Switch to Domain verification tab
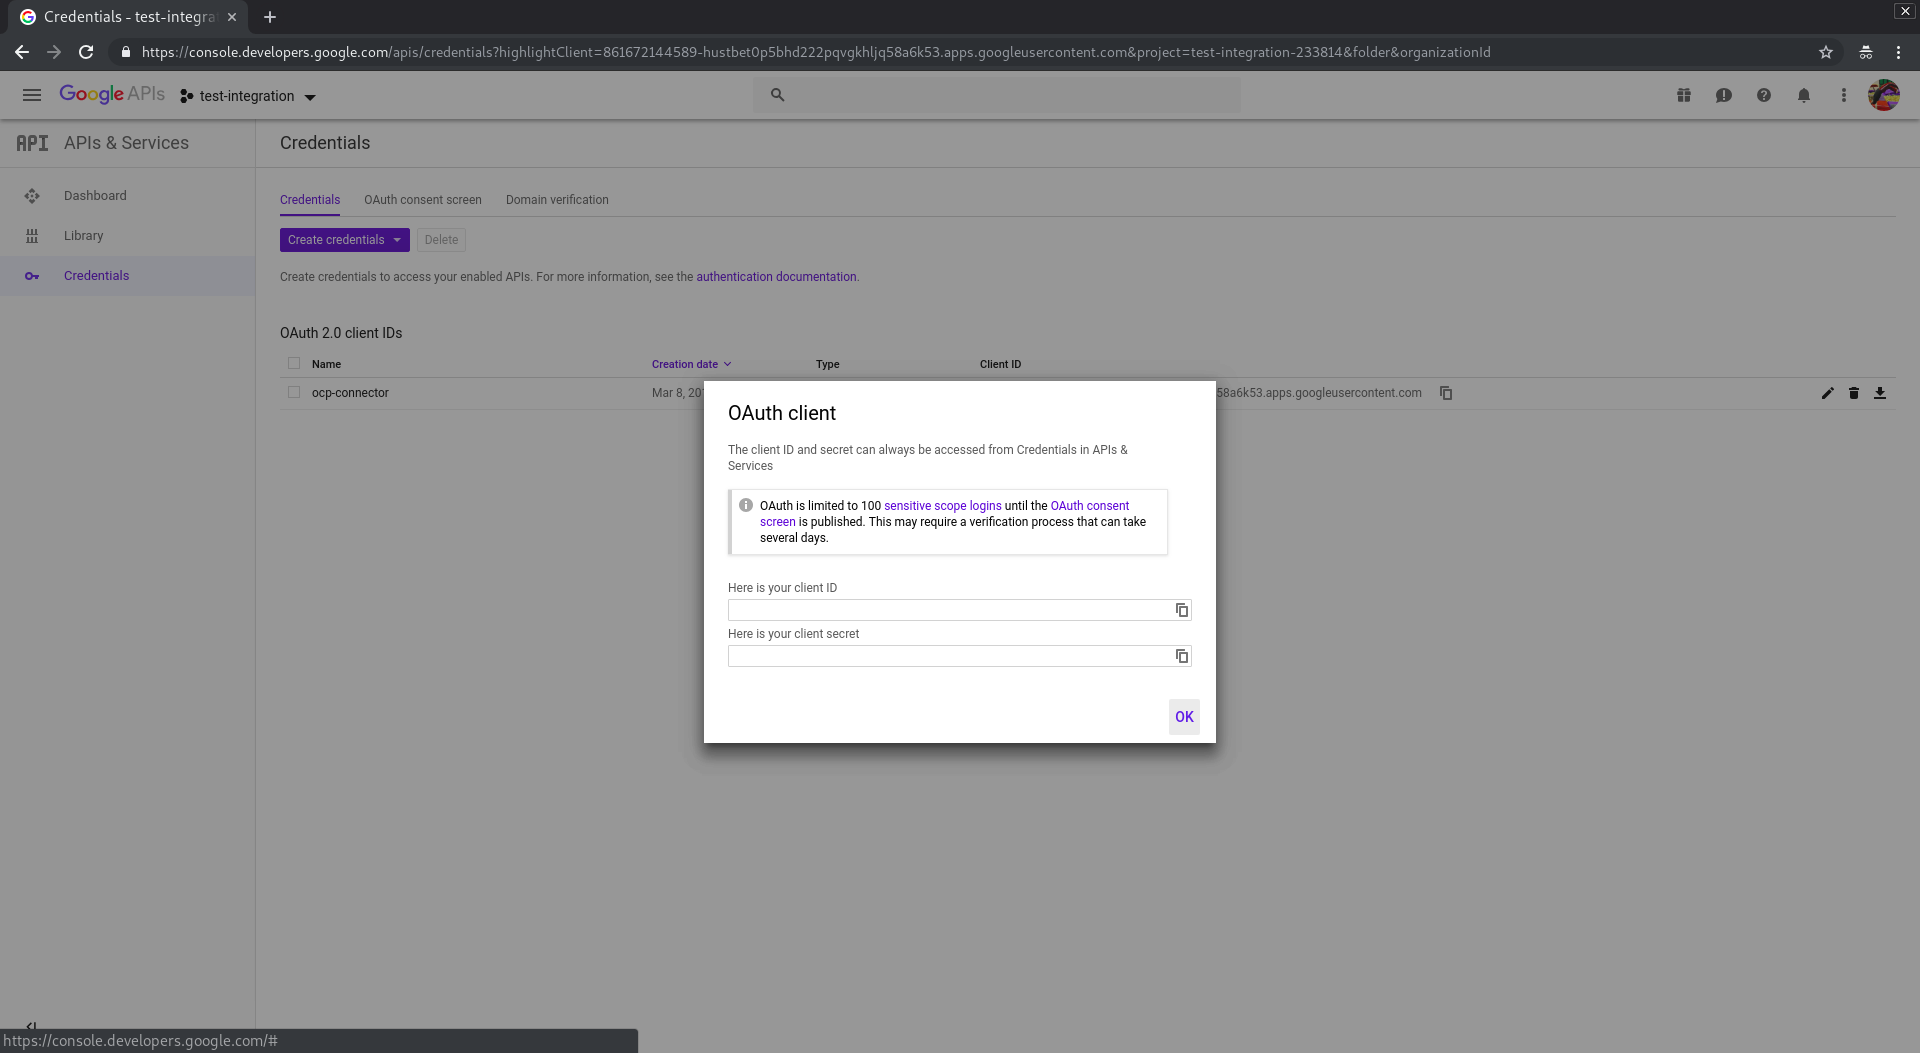 click(x=557, y=200)
